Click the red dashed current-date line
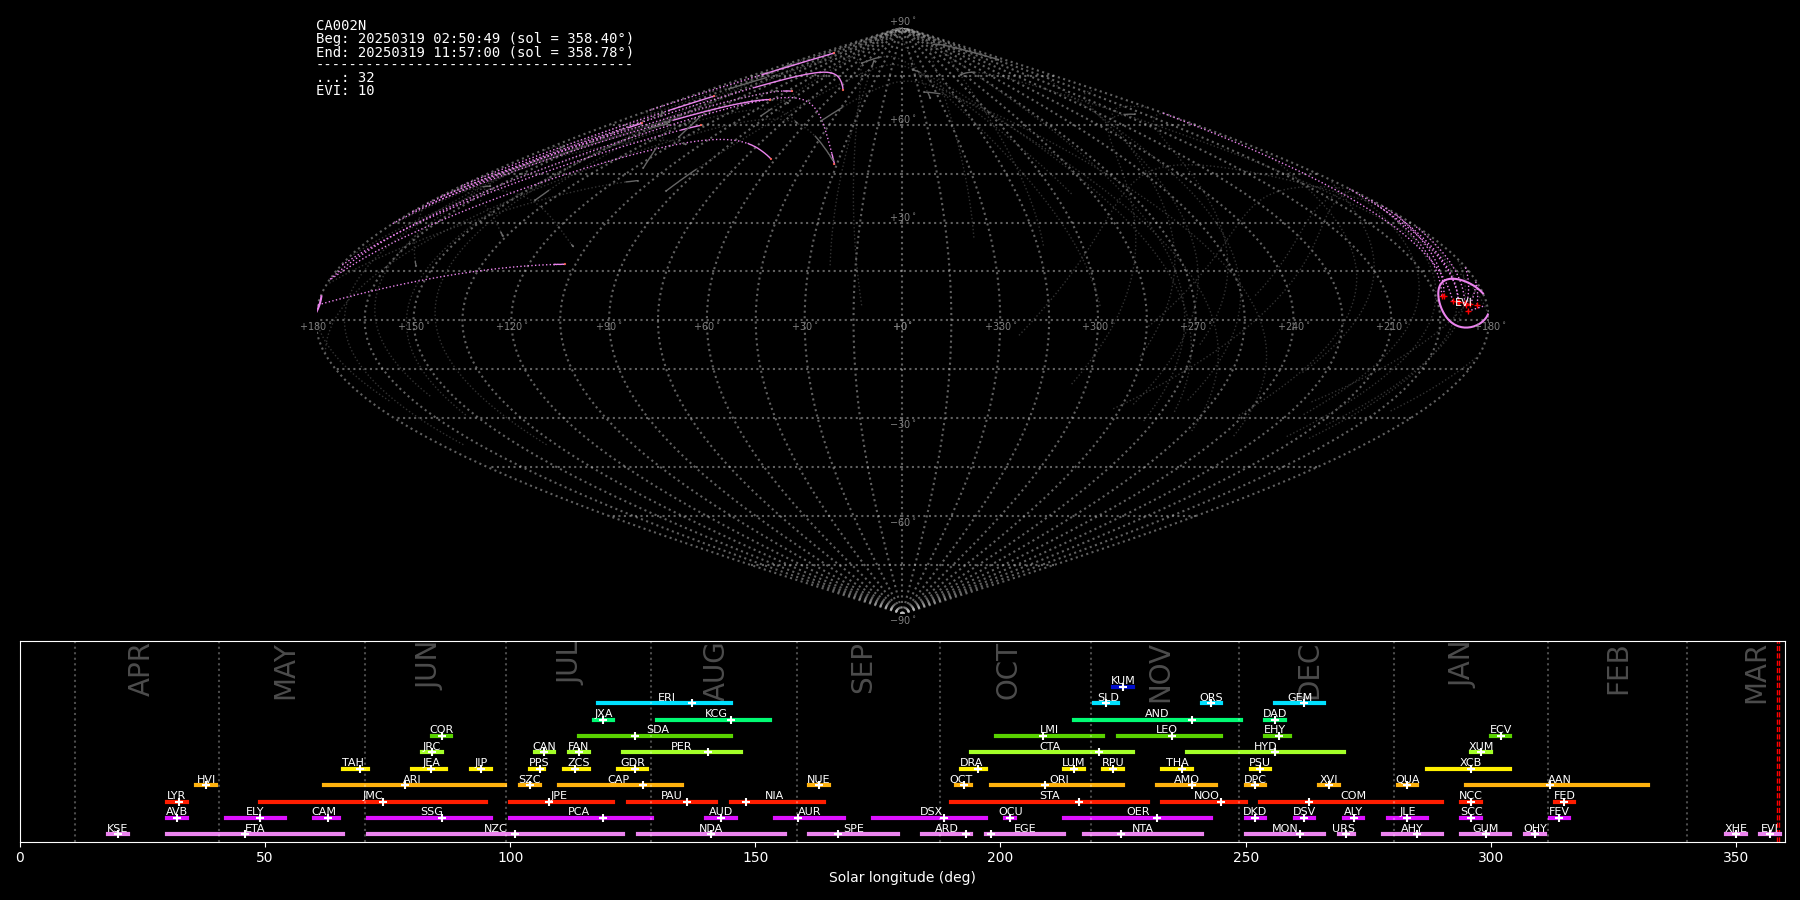The image size is (1800, 900). (1778, 741)
